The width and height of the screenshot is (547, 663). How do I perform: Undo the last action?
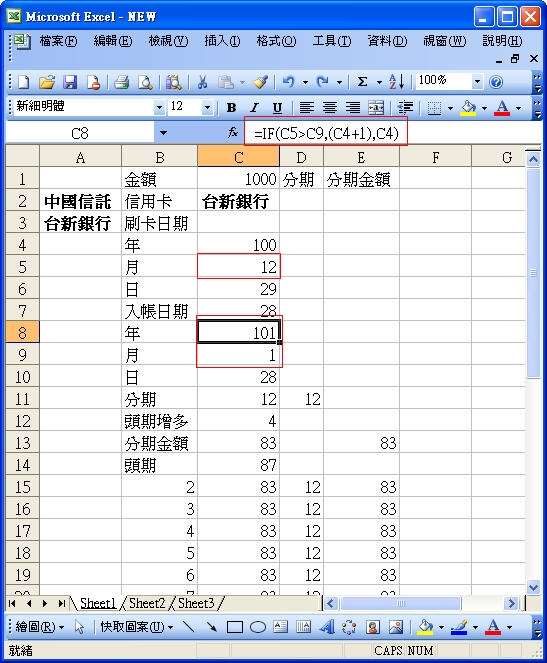pos(289,82)
